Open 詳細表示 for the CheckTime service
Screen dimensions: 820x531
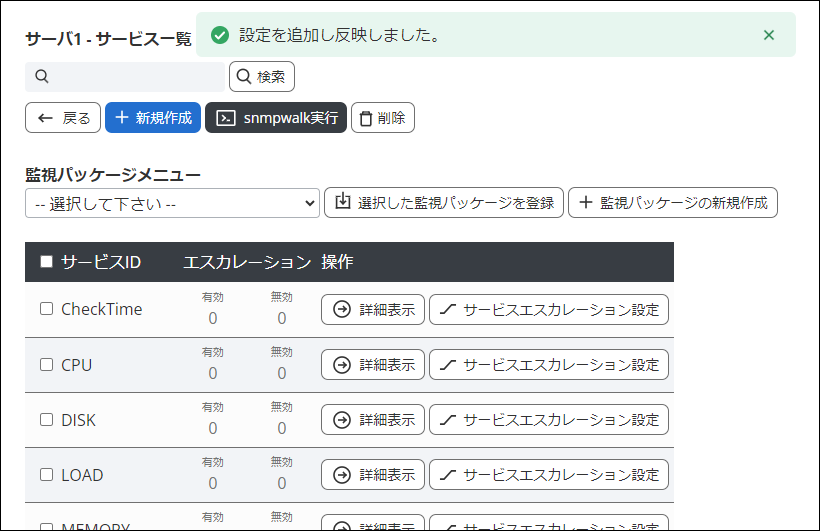pyautogui.click(x=373, y=310)
